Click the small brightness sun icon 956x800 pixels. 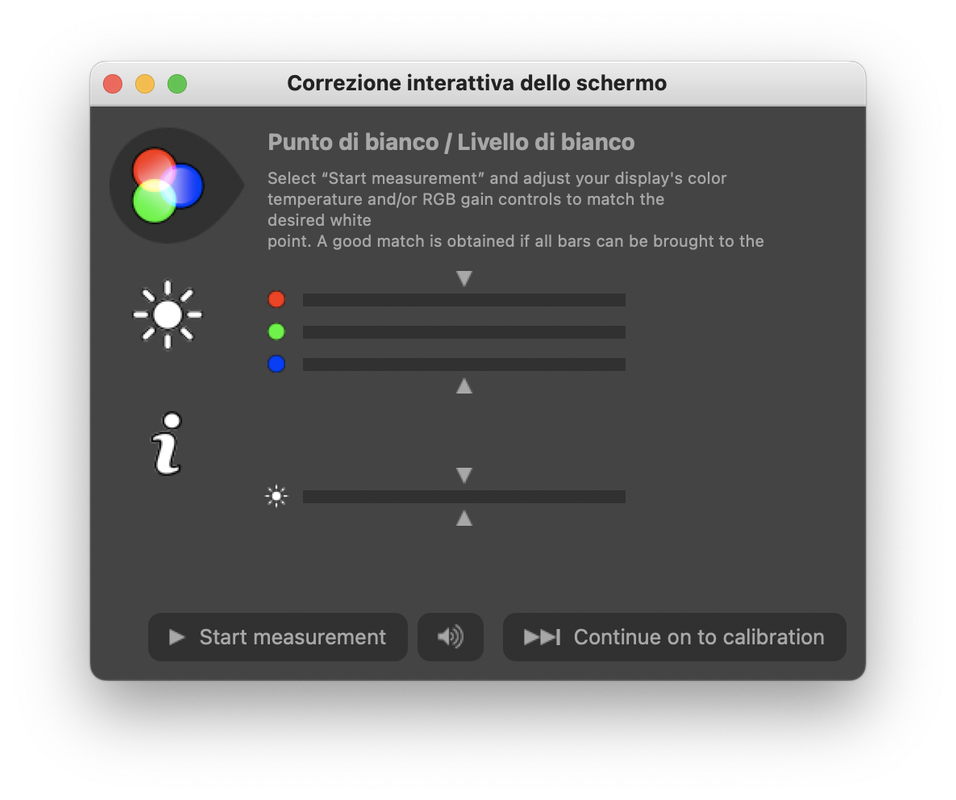[276, 496]
